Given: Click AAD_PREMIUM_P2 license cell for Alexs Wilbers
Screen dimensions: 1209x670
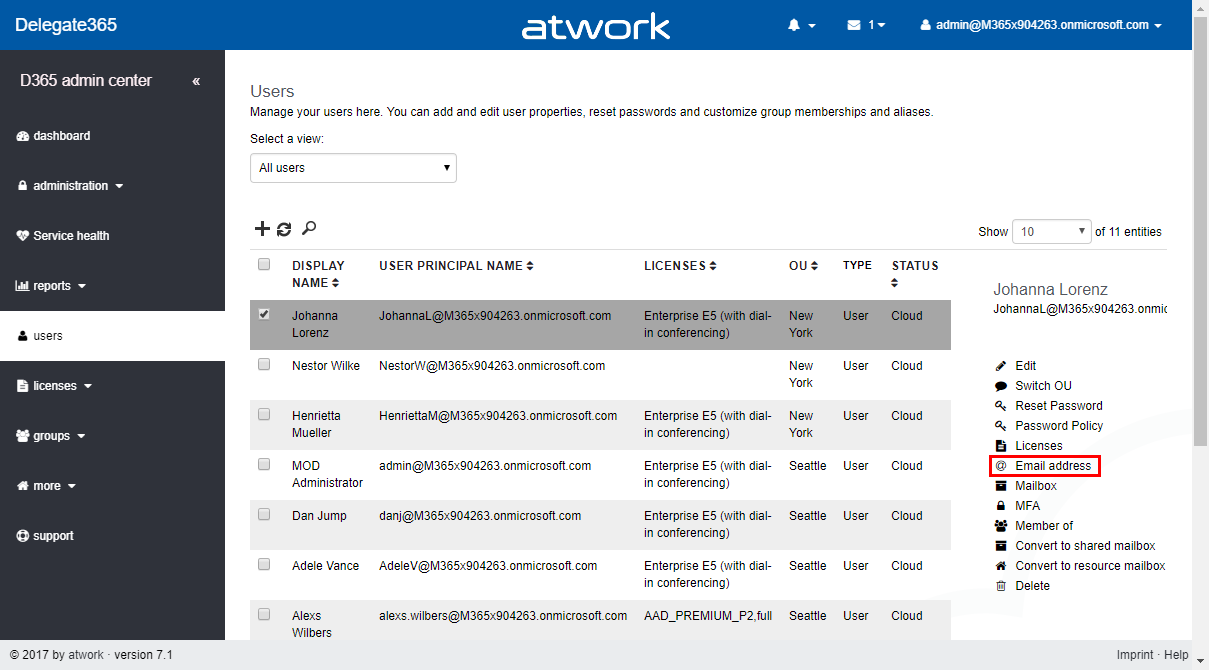Looking at the screenshot, I should [708, 616].
